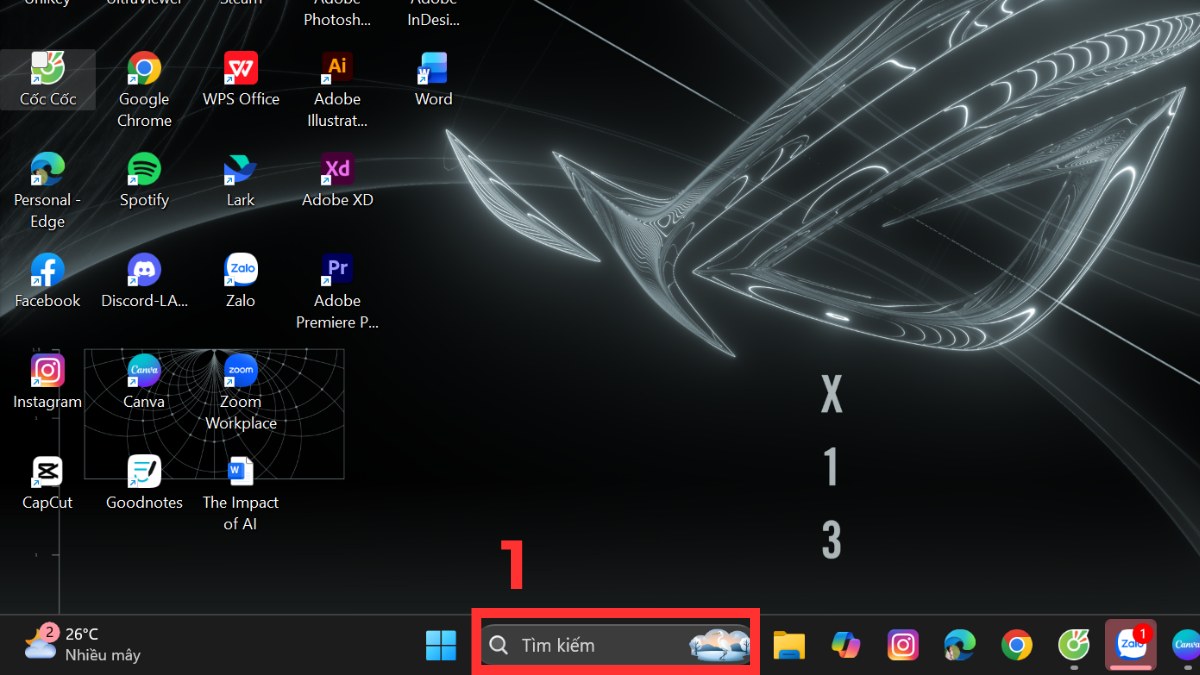Select the Facebook desktop shortcut
1200x675 pixels.
click(47, 281)
